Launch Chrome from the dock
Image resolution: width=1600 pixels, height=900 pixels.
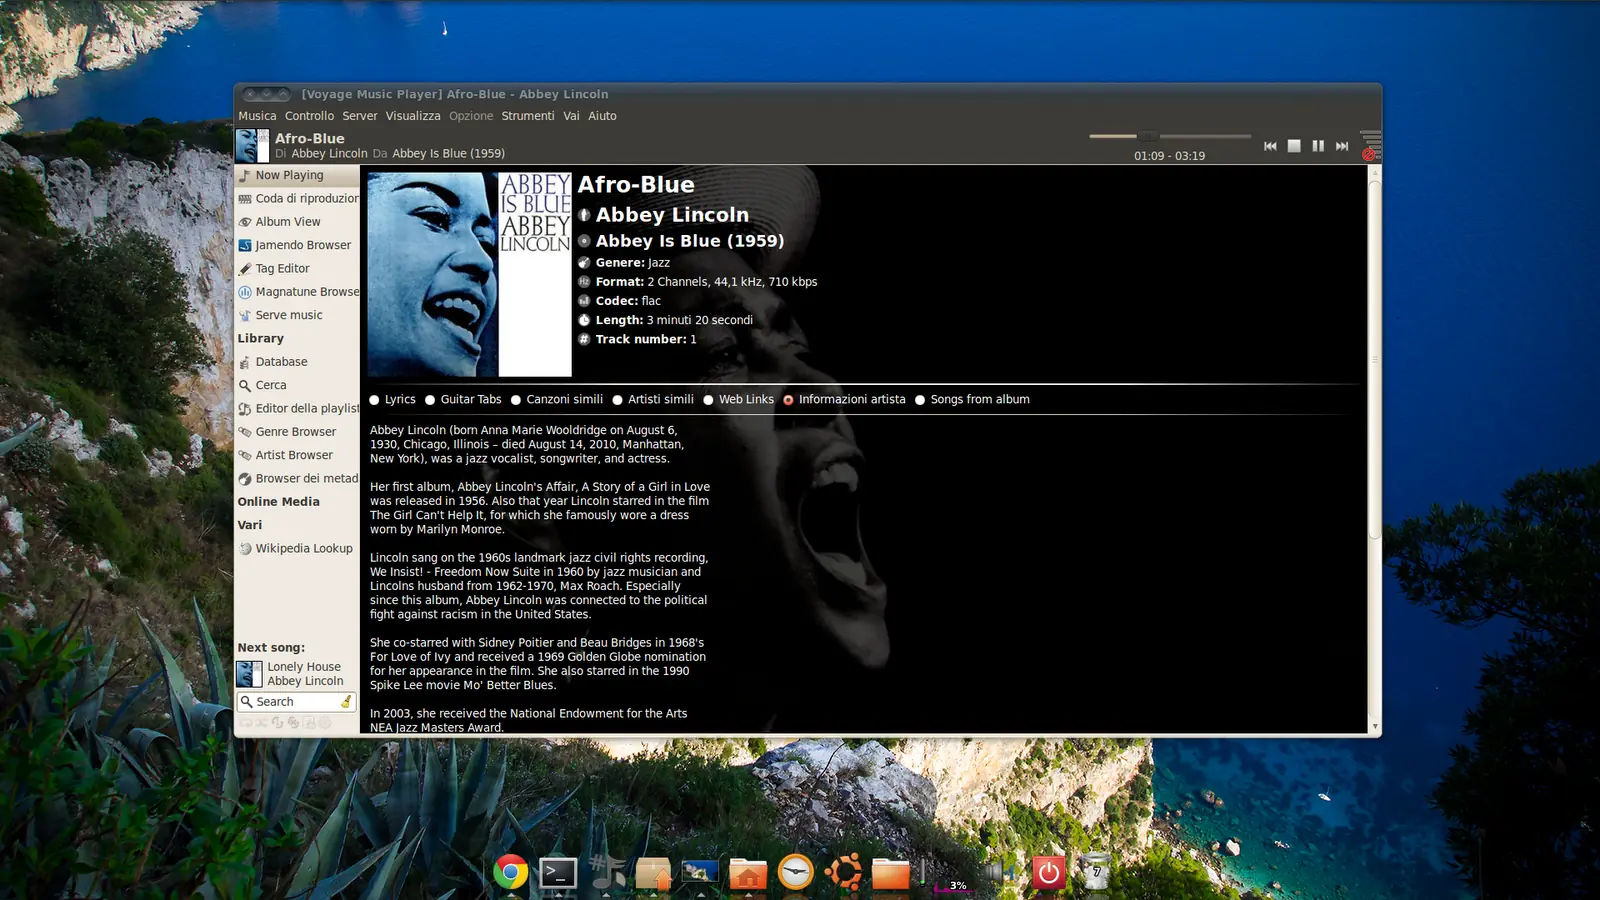coord(510,872)
